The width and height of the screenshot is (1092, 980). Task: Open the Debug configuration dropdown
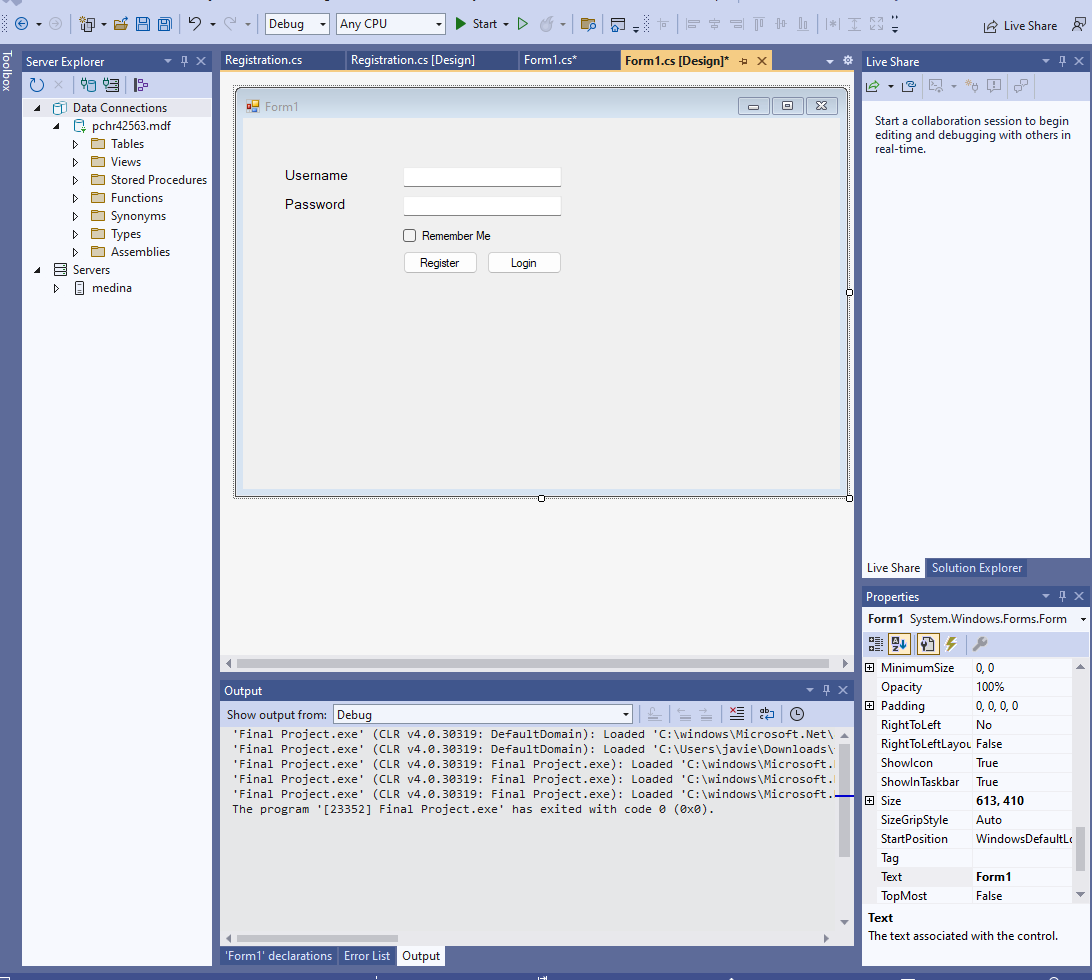297,24
